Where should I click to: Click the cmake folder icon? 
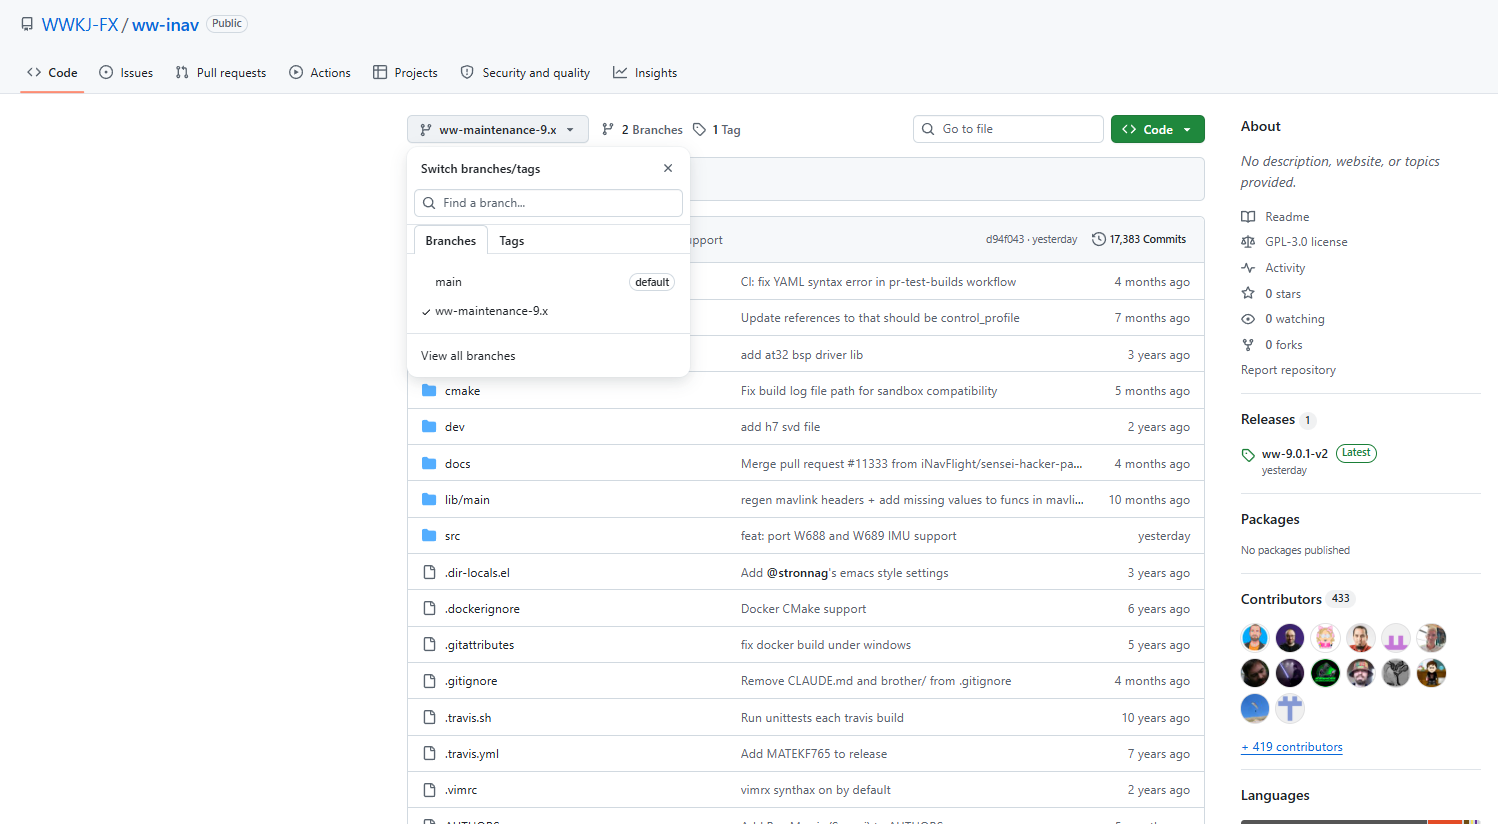coord(429,390)
